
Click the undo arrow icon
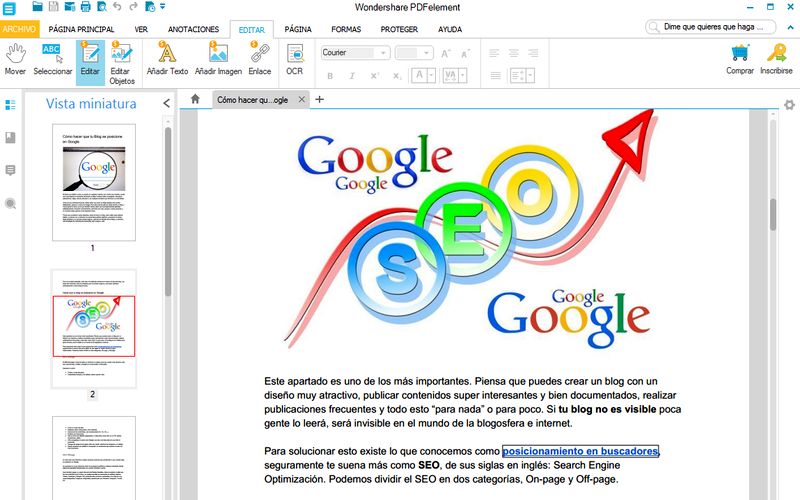click(117, 7)
